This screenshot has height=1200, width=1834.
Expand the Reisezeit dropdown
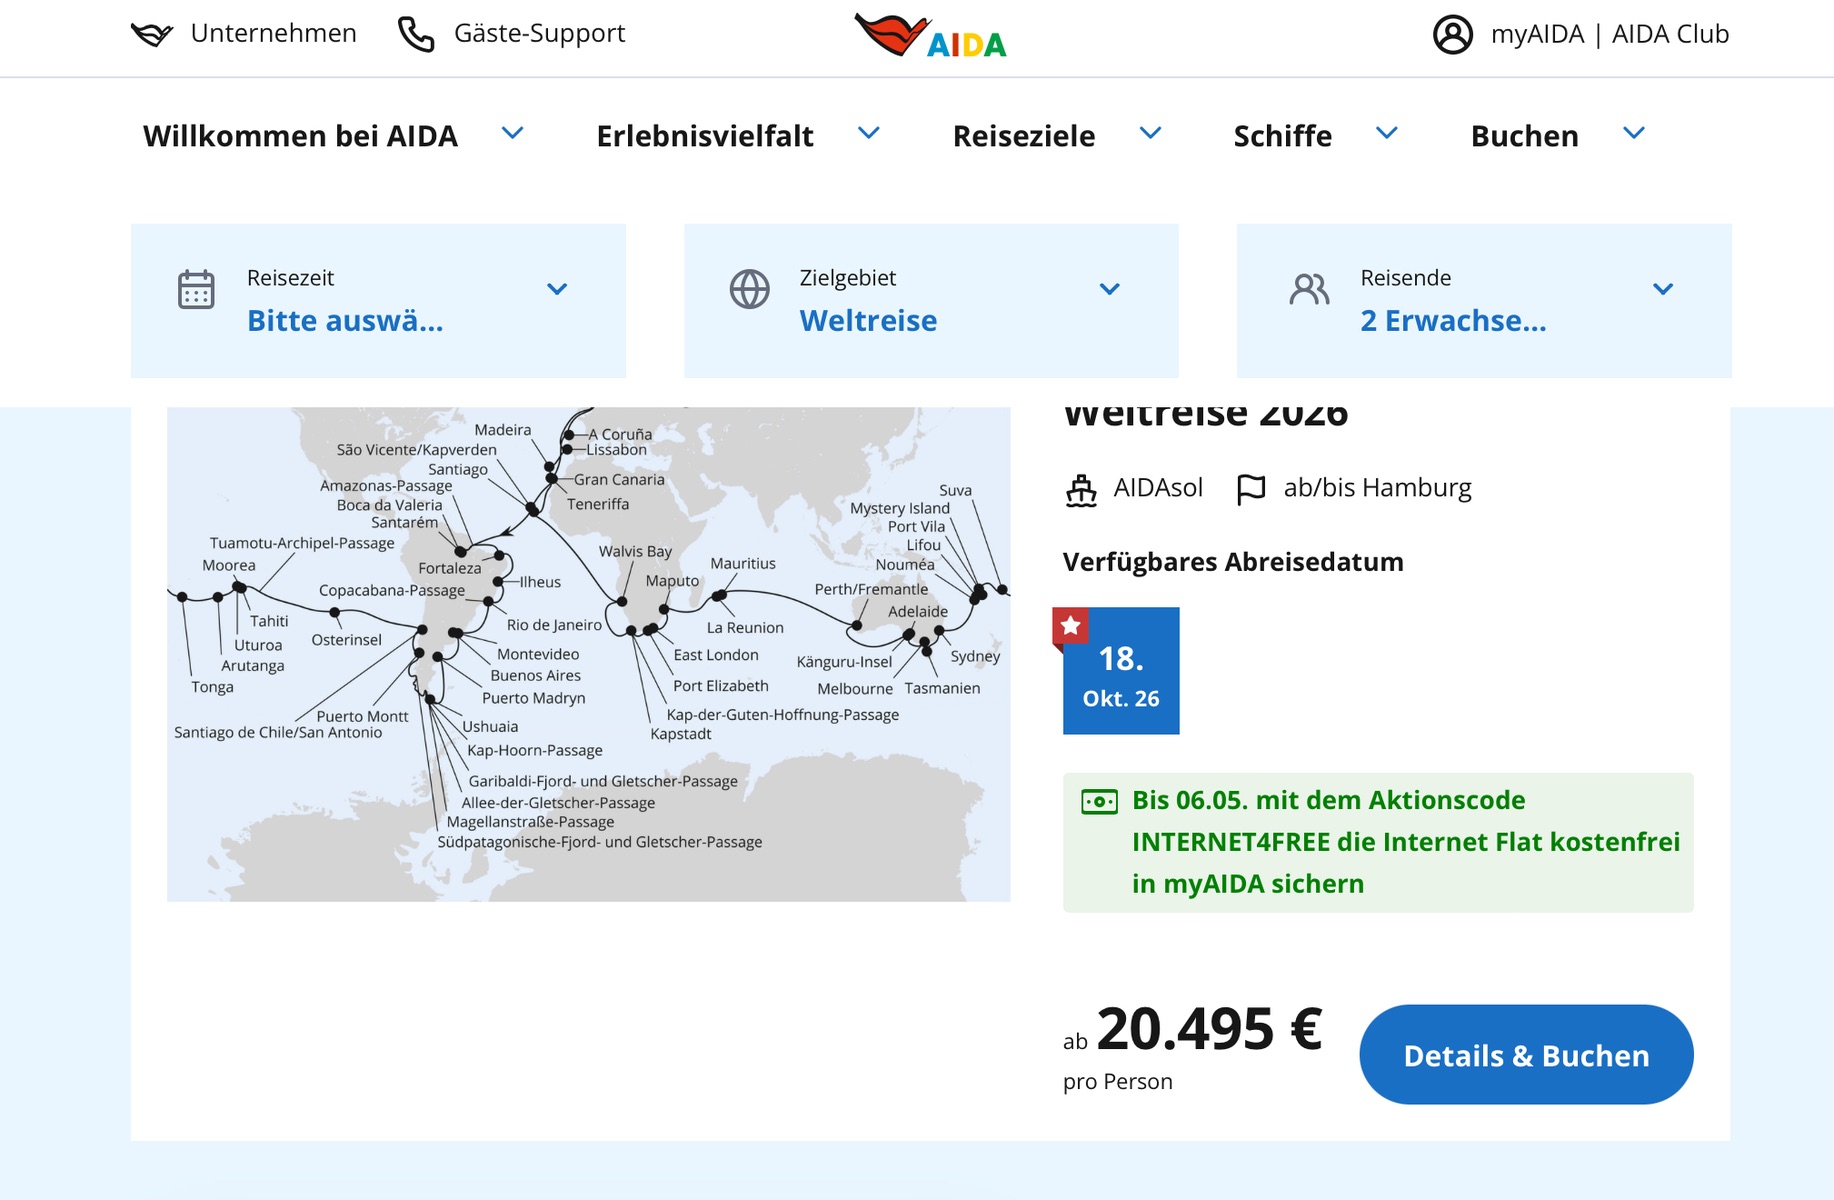[378, 301]
